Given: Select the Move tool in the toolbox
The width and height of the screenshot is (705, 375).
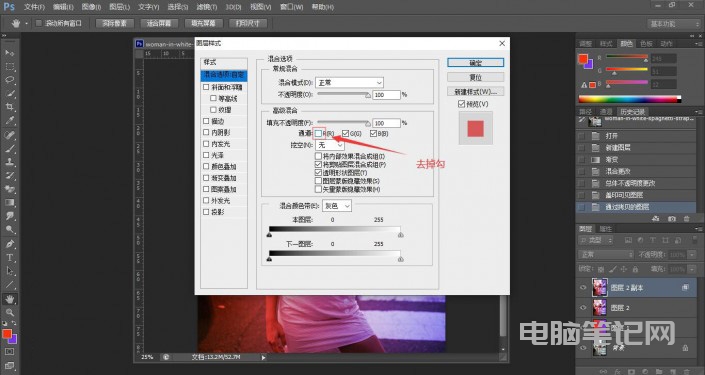Looking at the screenshot, I should [x=9, y=53].
